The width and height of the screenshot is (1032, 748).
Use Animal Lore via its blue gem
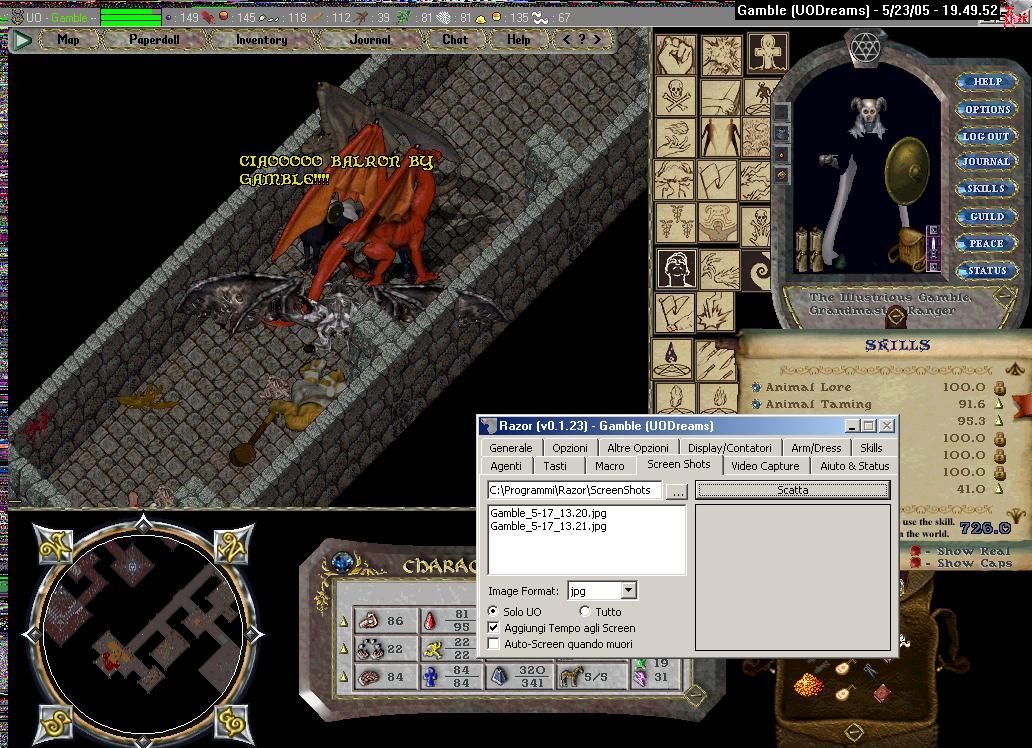[756, 387]
